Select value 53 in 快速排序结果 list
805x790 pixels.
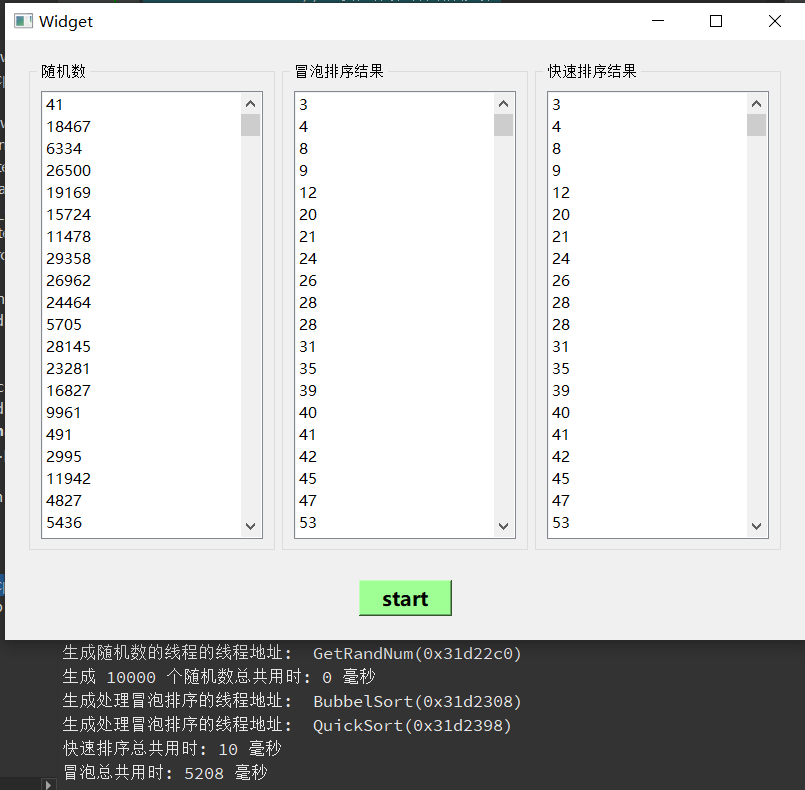[647, 523]
